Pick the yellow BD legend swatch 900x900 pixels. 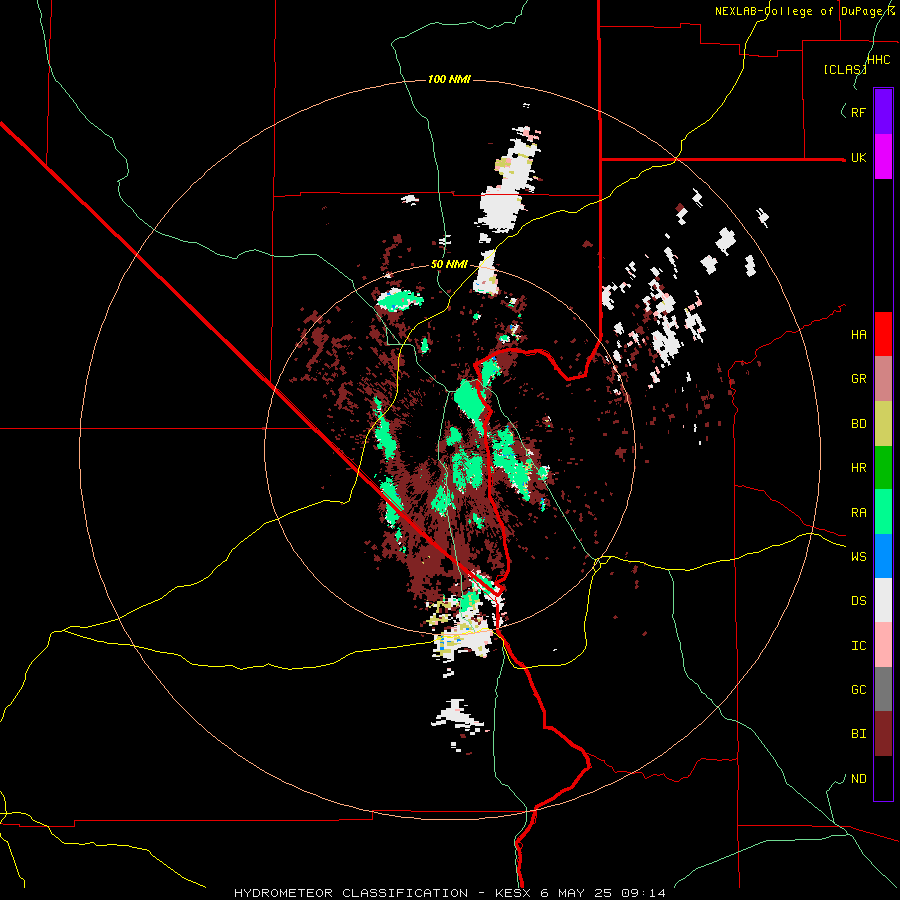click(x=883, y=424)
